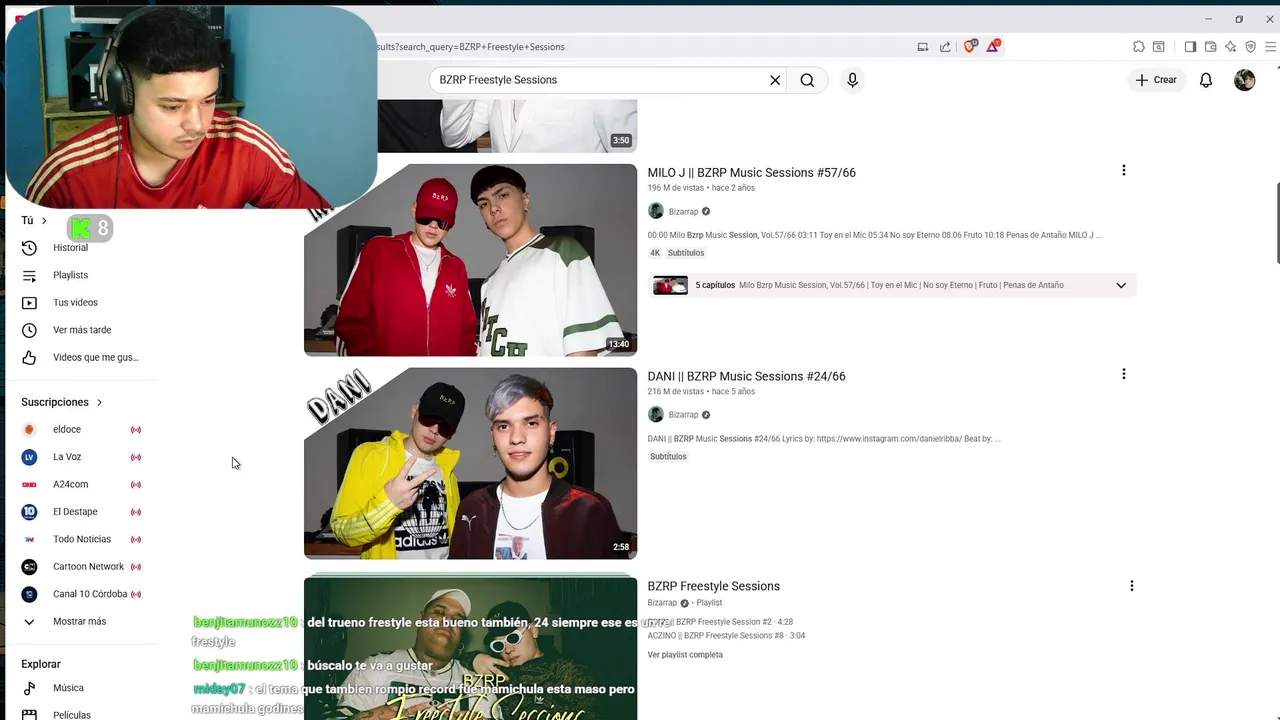
Task: Open MILO J BZRP Music Sessions #57/66 title
Action: tap(751, 173)
